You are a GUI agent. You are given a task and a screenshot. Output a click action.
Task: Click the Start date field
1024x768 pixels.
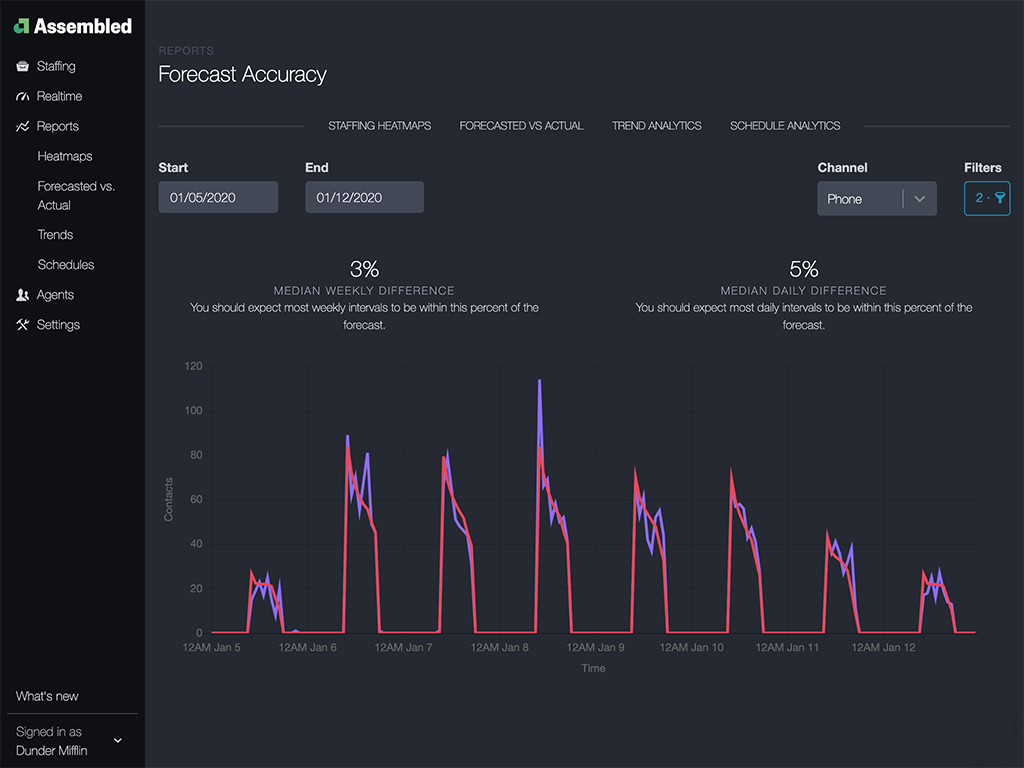tap(218, 197)
